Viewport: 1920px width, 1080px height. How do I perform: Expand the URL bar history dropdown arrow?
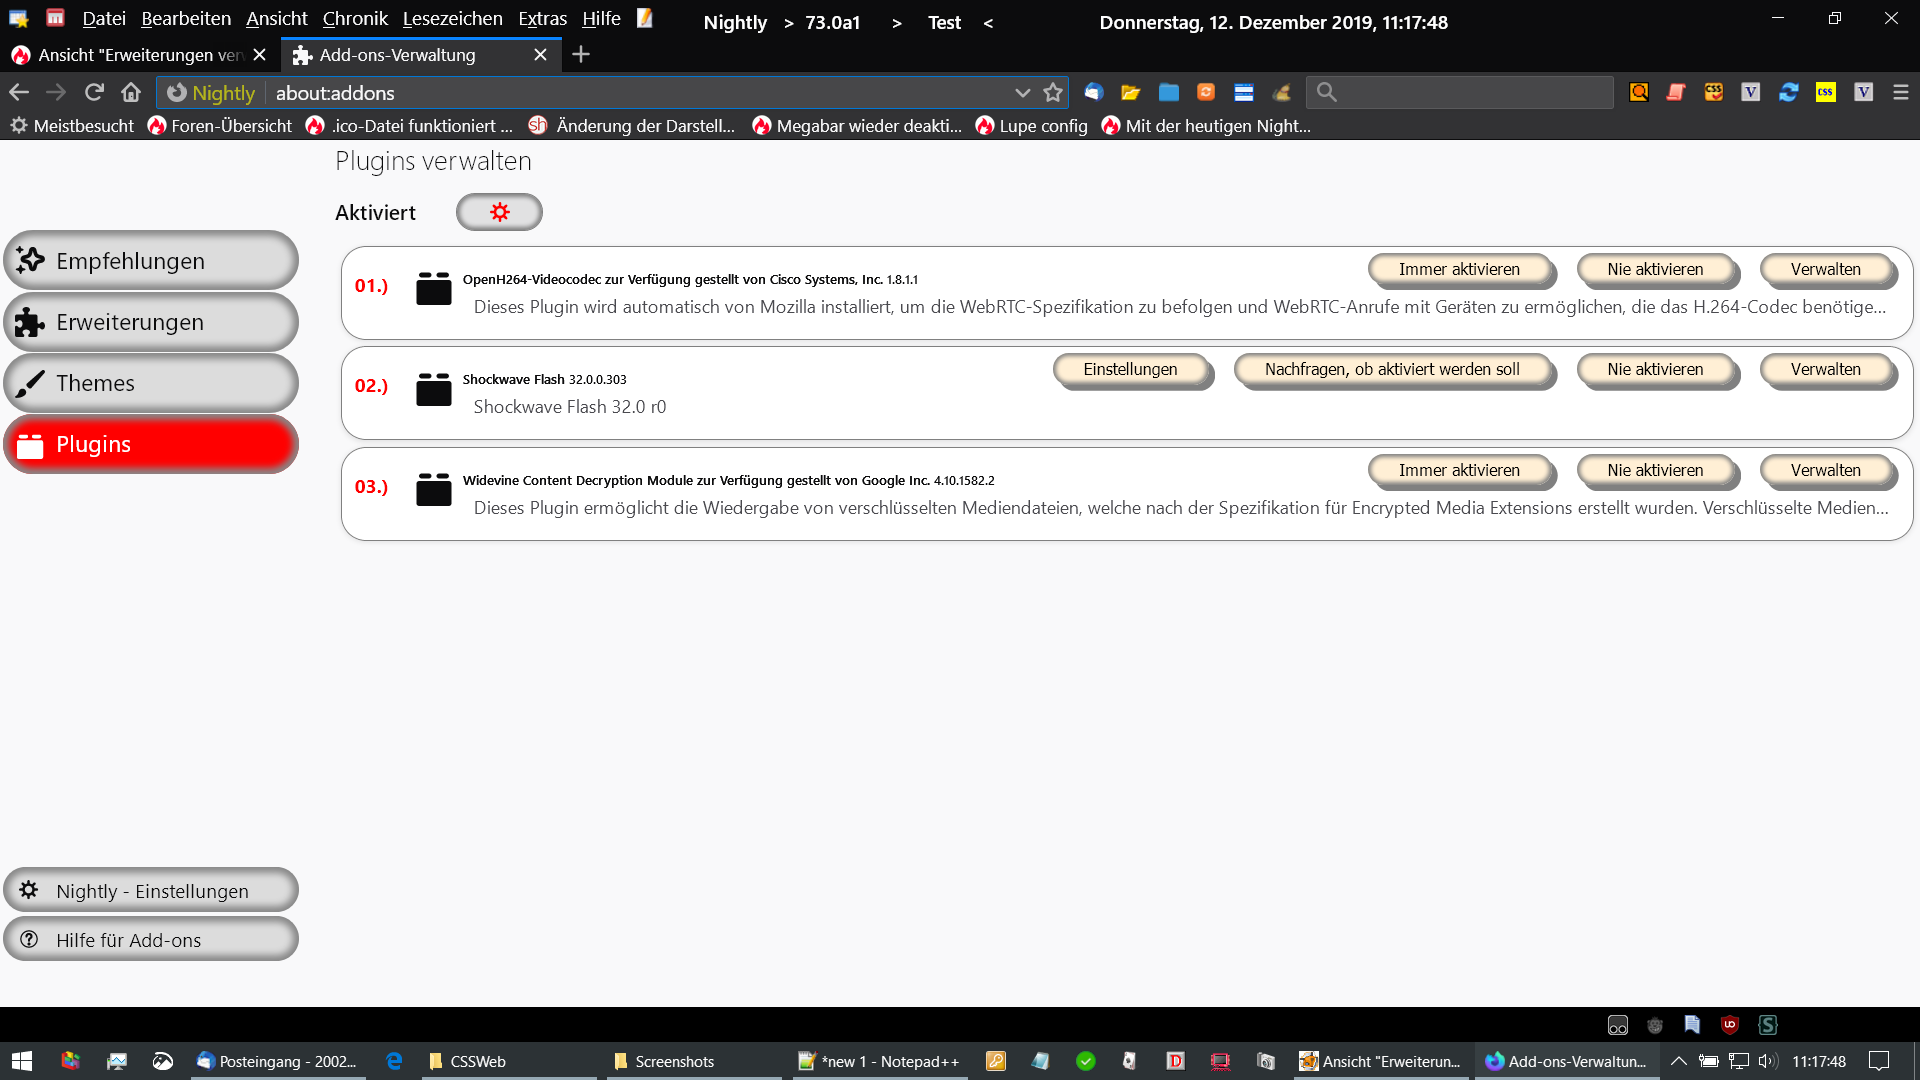click(1022, 93)
